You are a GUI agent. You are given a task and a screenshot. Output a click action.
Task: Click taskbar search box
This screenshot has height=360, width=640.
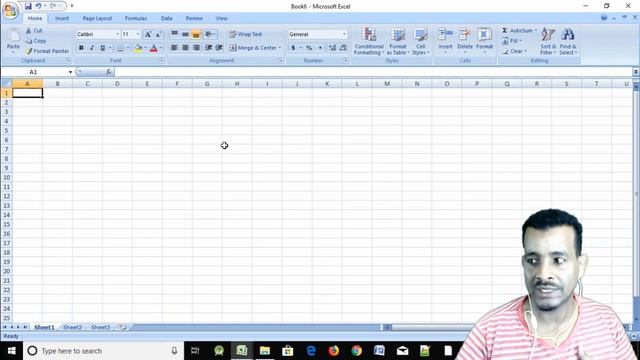click(103, 351)
